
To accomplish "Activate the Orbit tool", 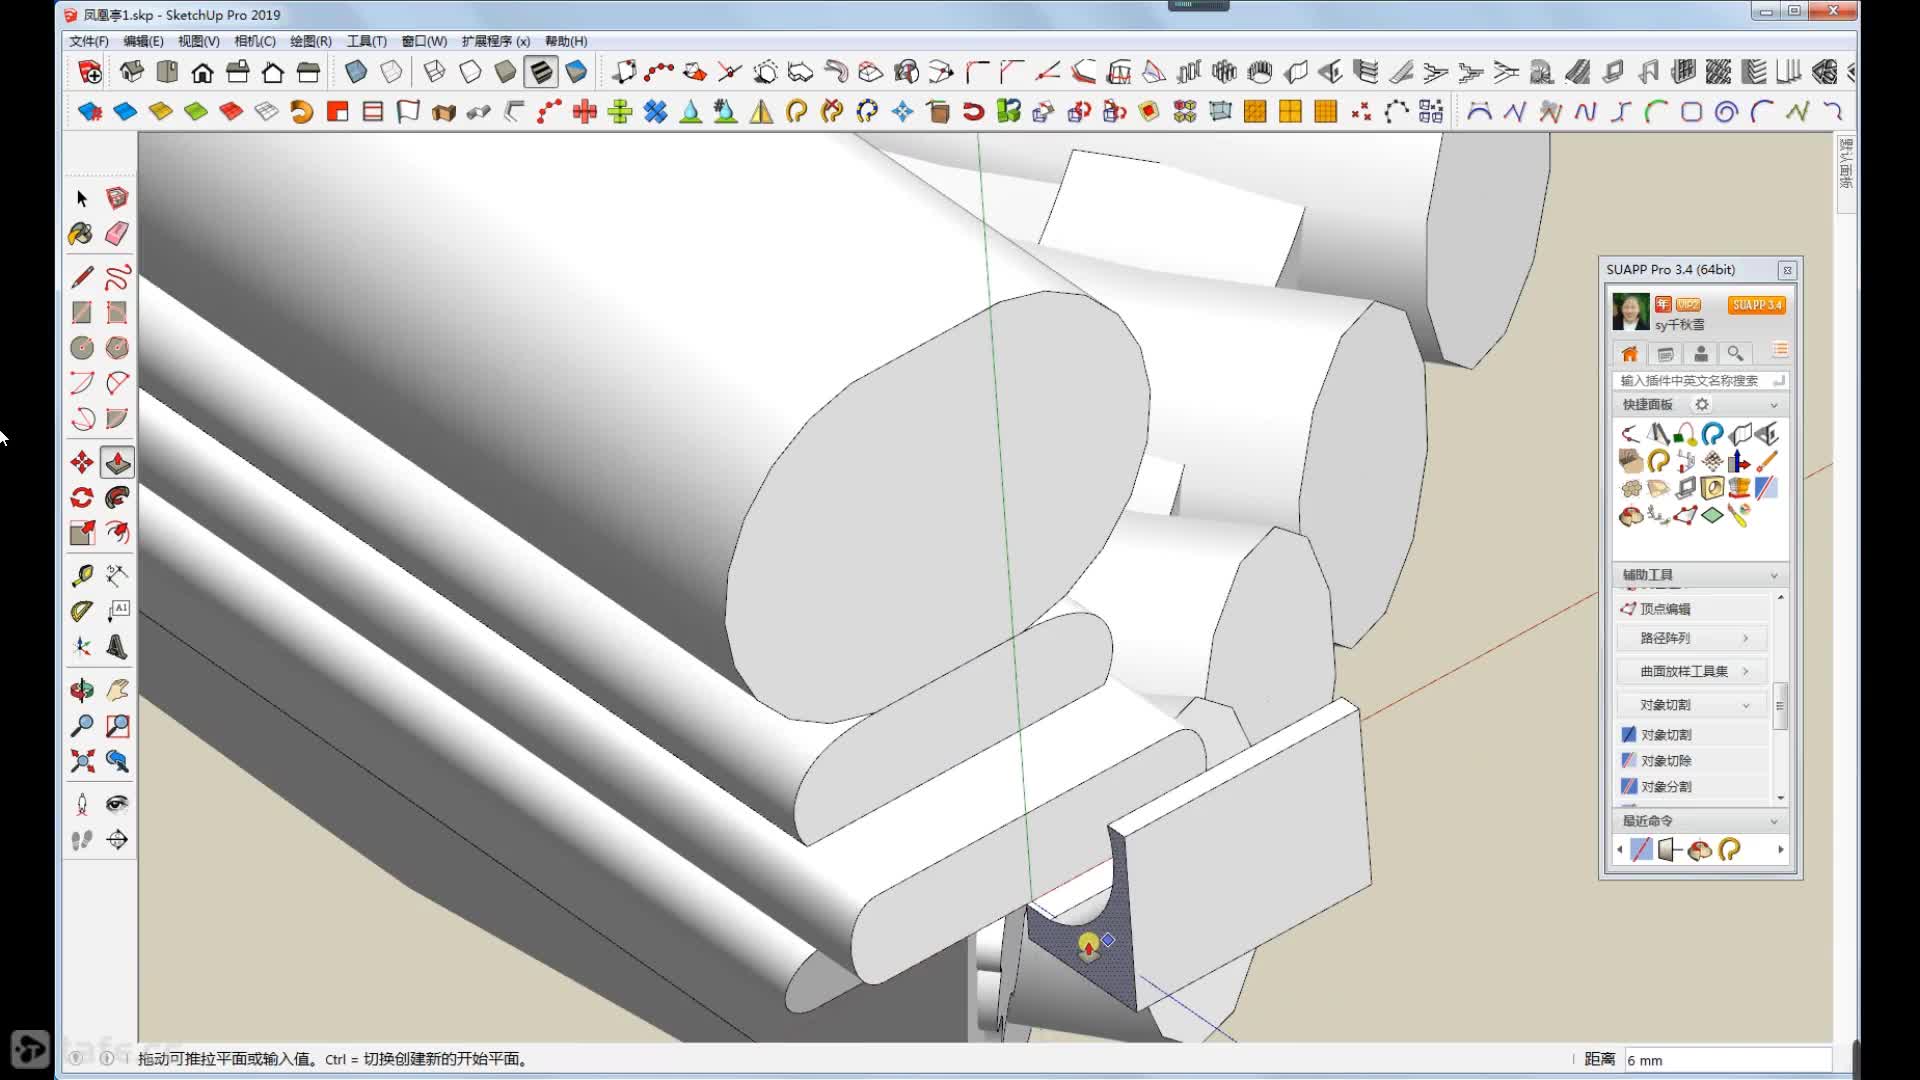I will 82,690.
